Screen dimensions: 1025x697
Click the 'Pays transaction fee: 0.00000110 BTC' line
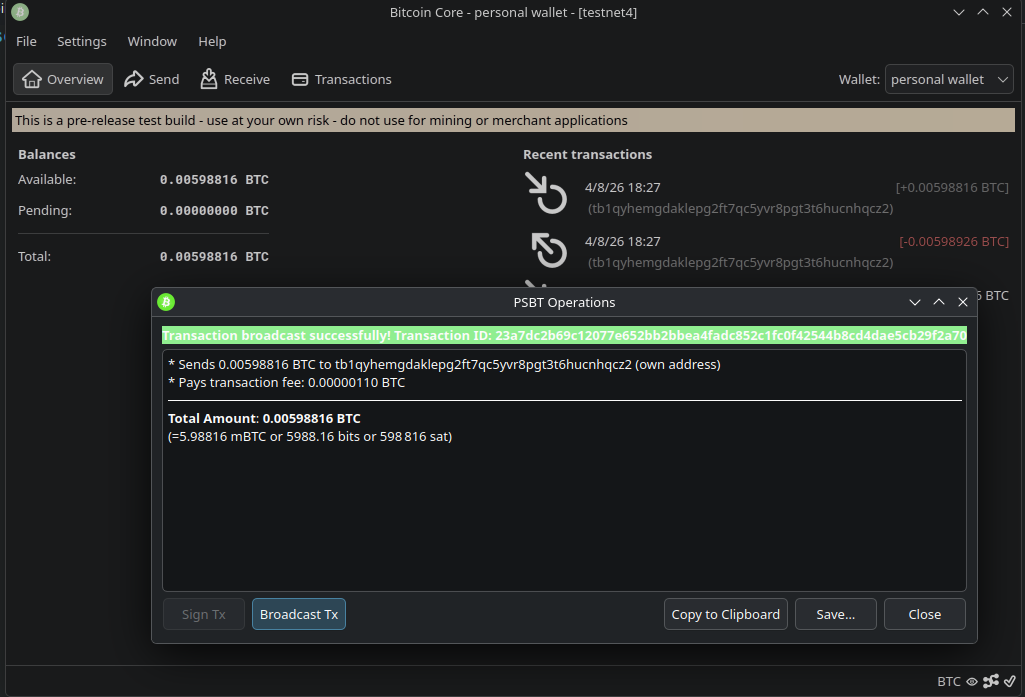[287, 382]
